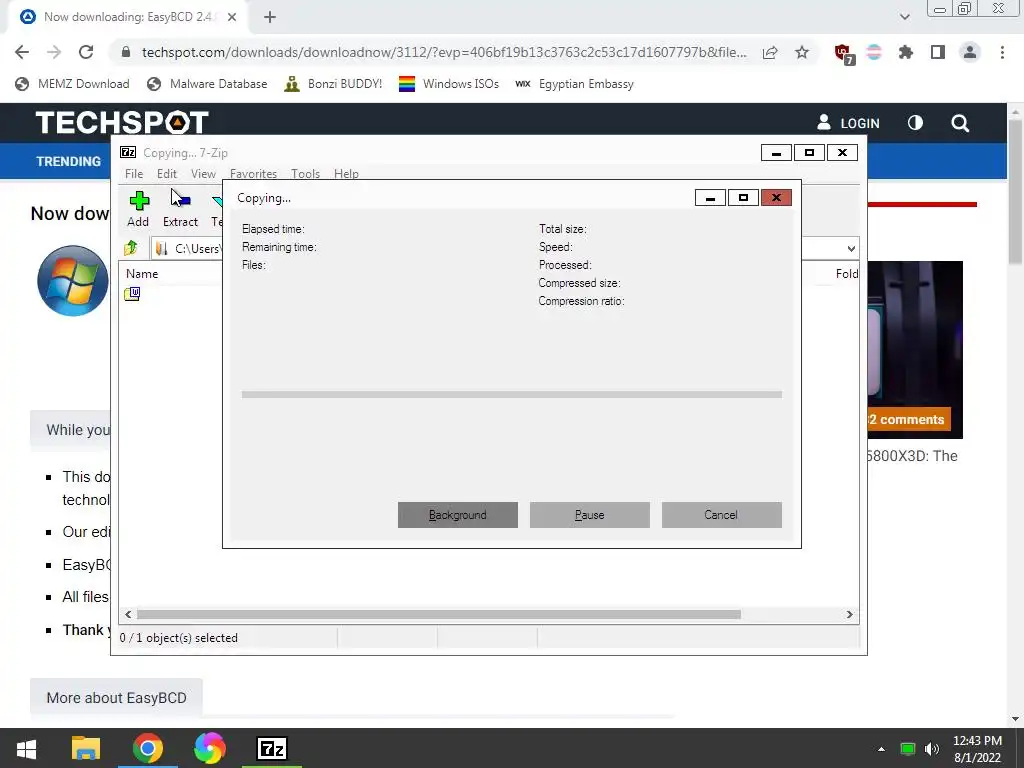
Task: Click the LOGIN link on TechSpot
Action: click(848, 123)
